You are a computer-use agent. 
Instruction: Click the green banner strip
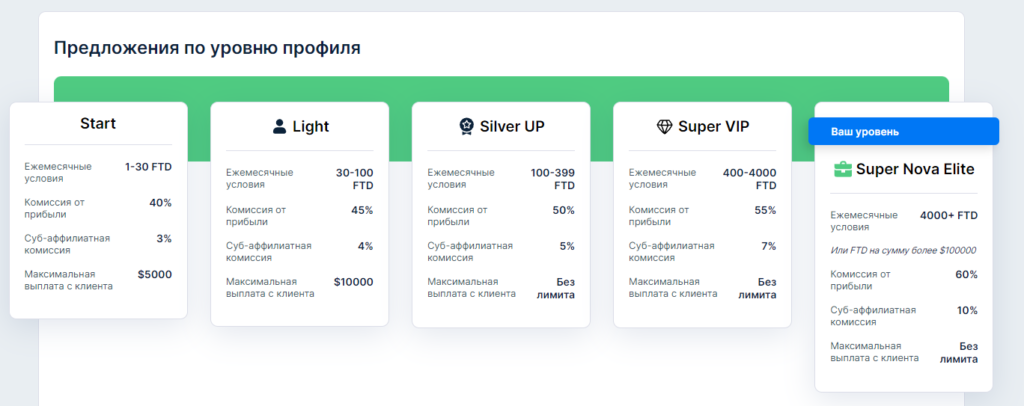pyautogui.click(x=501, y=89)
